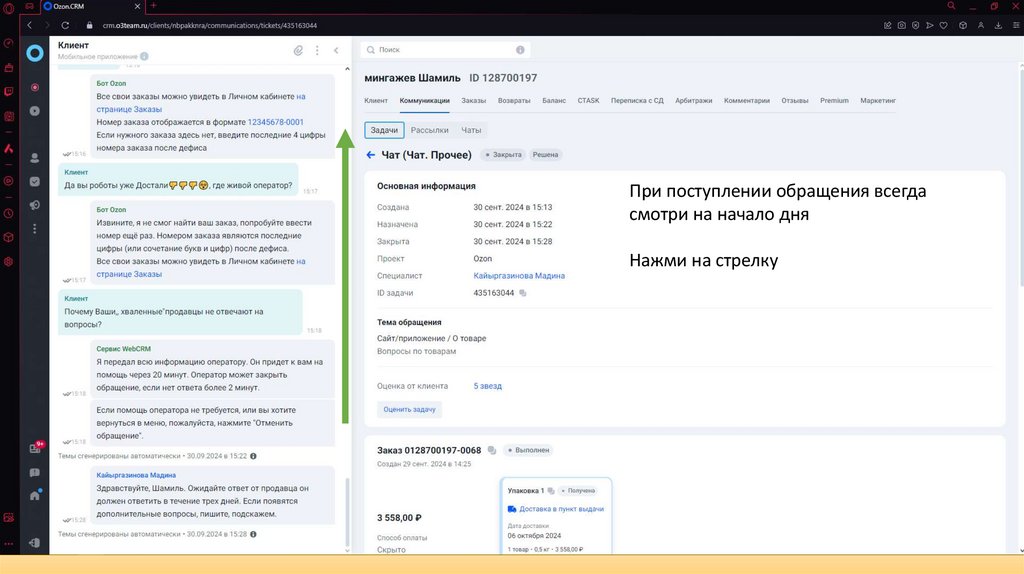Reload the page in the browser toolbar

tap(65, 25)
